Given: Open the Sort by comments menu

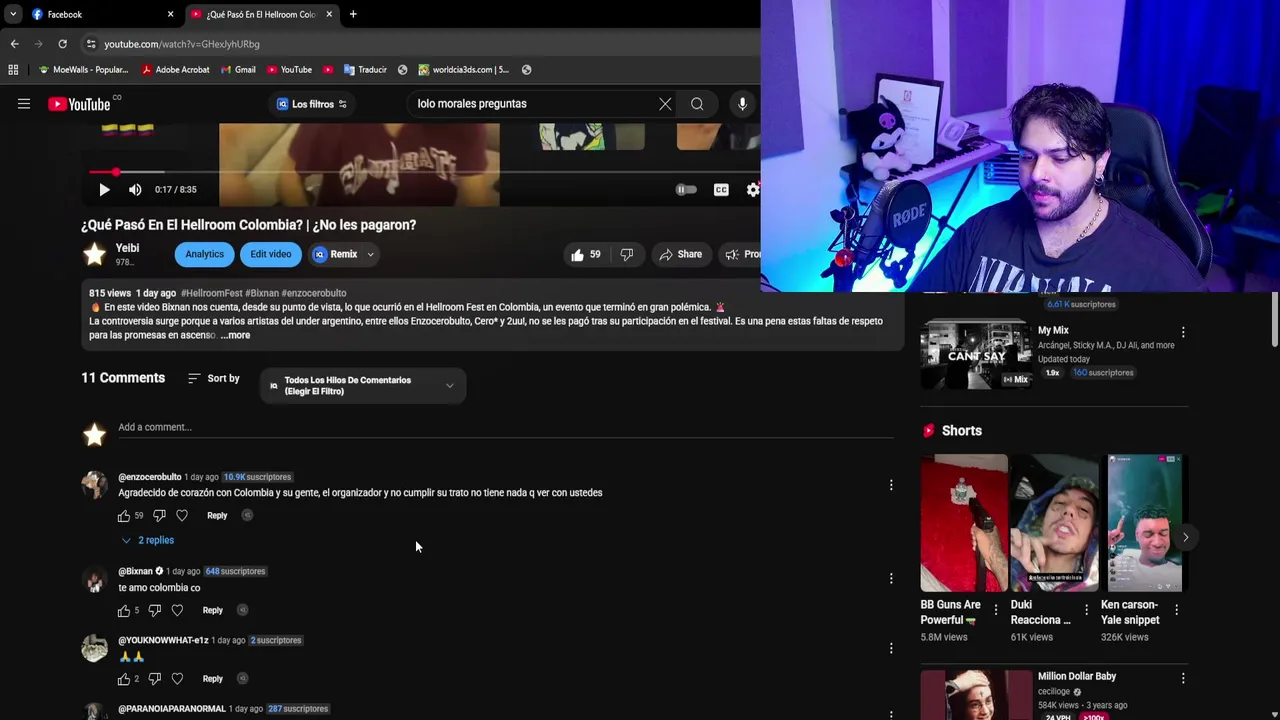Looking at the screenshot, I should point(214,378).
